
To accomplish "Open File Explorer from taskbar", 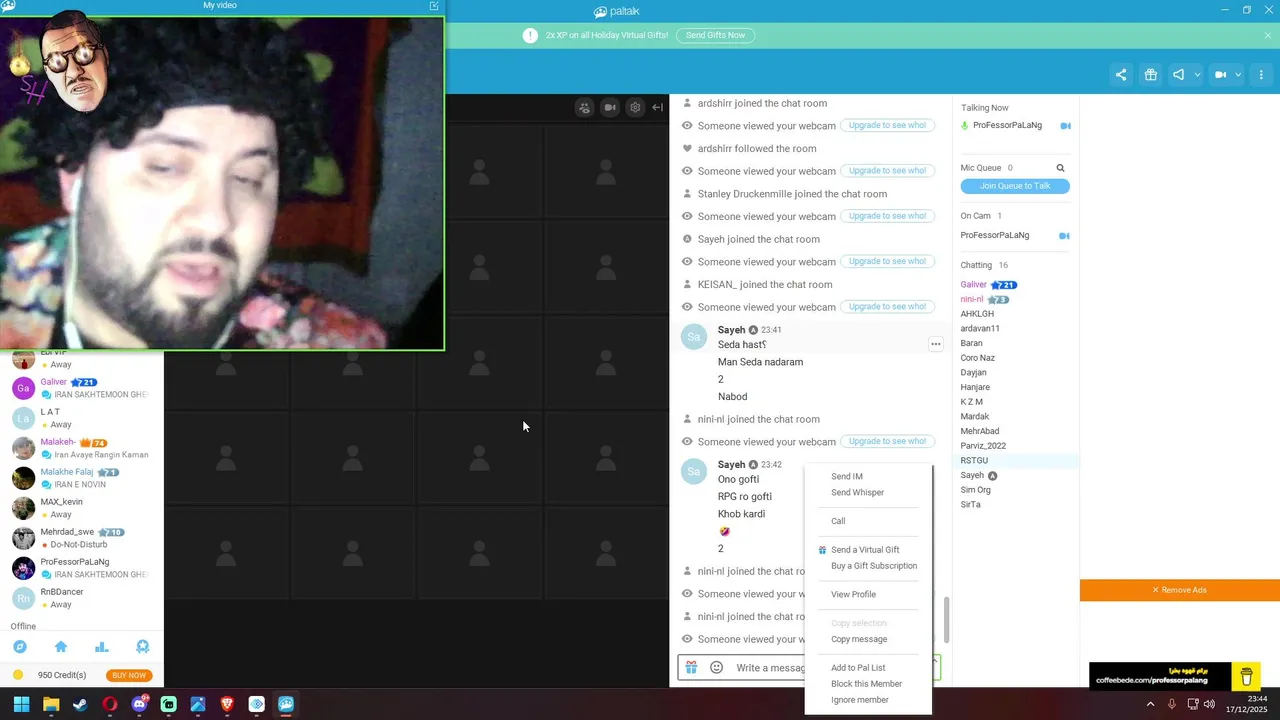I will click(x=51, y=704).
